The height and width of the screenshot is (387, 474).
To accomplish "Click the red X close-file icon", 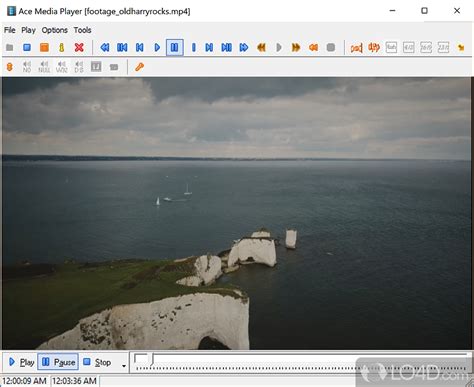I will coord(79,47).
